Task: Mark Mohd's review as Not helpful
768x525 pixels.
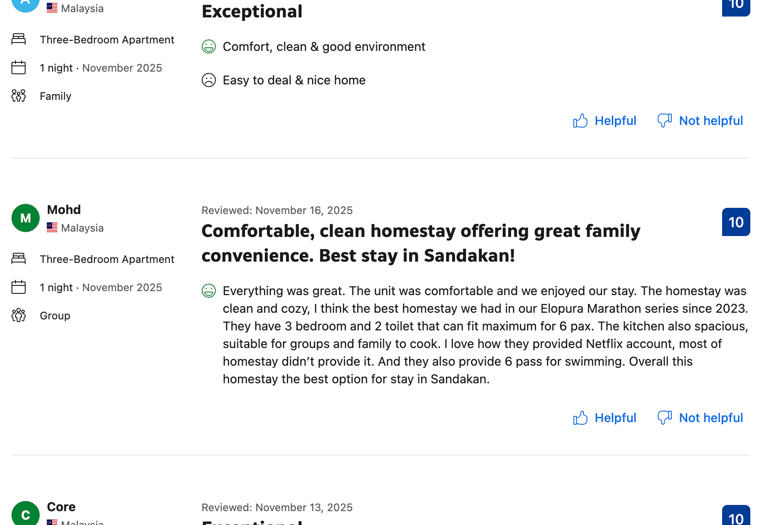Action: coord(710,418)
